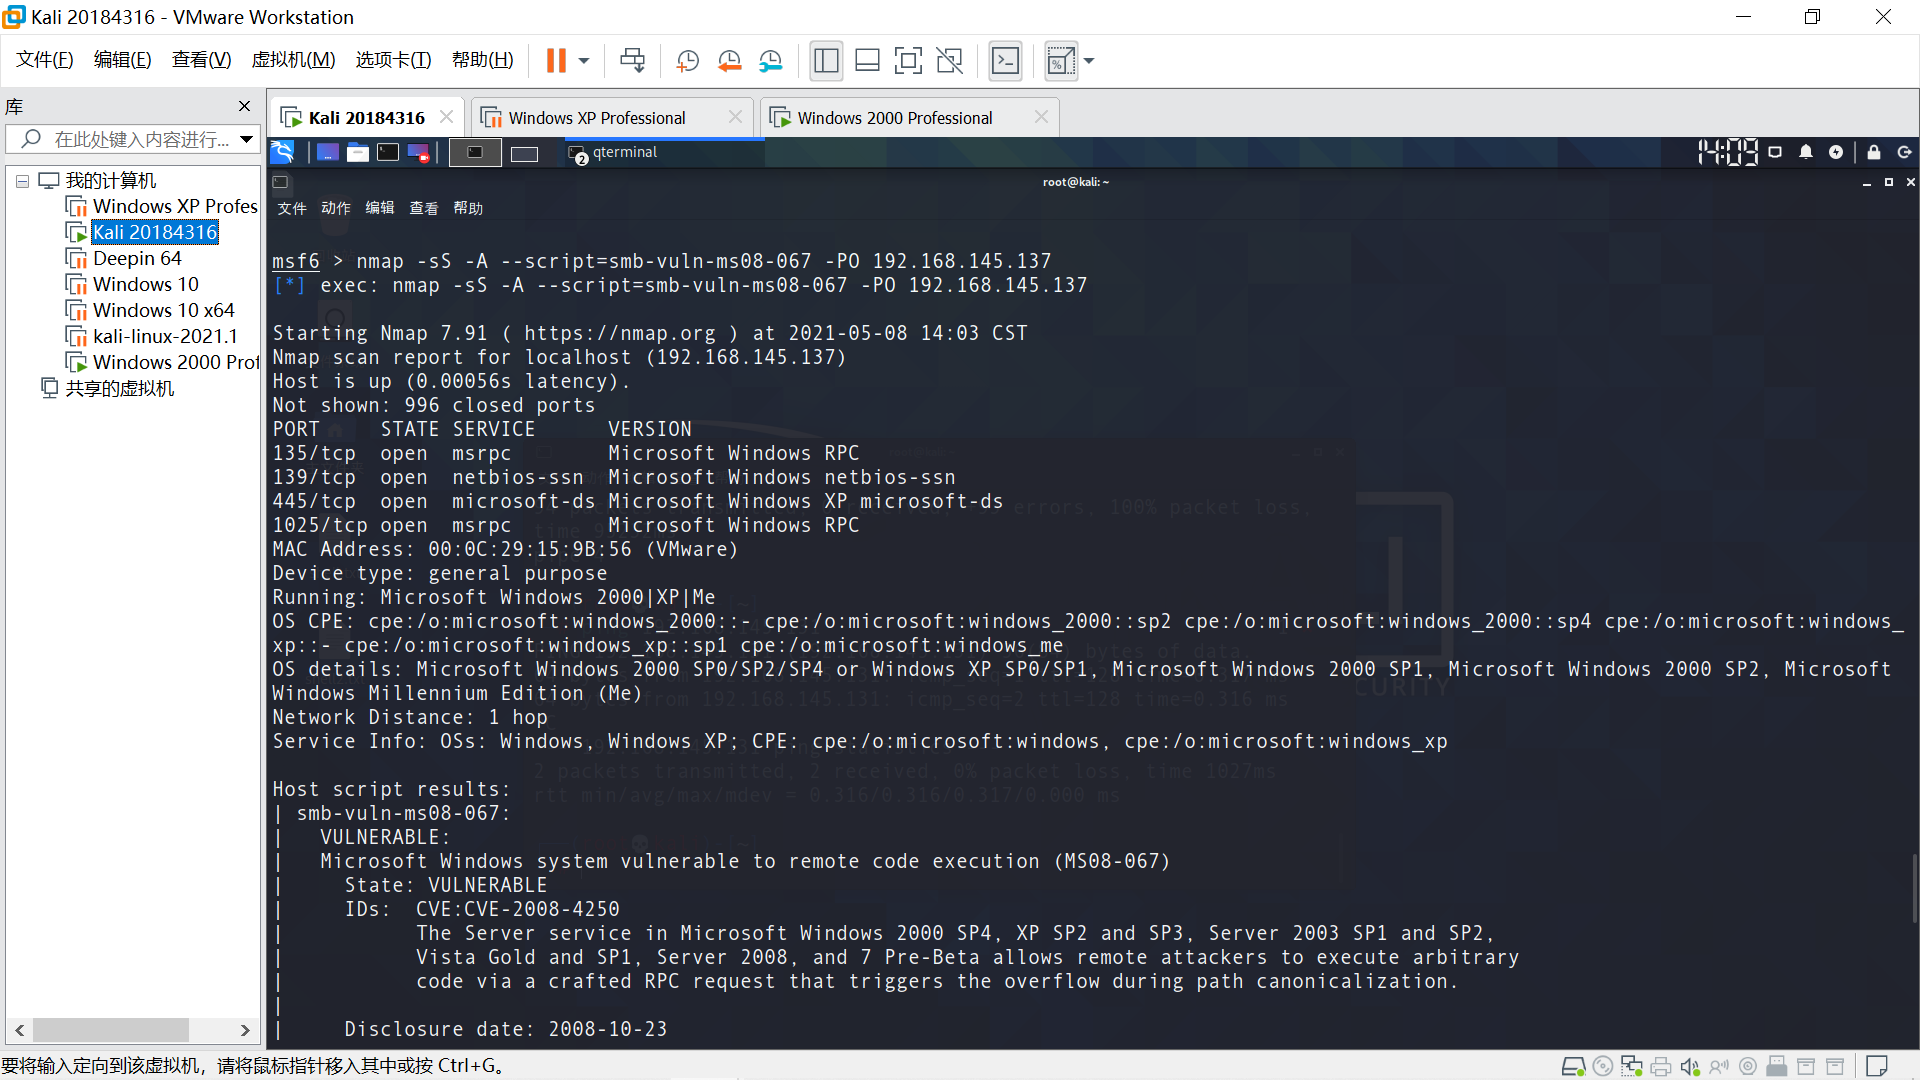1920x1080 pixels.
Task: Open the power options dropdown arrow
Action: [584, 61]
